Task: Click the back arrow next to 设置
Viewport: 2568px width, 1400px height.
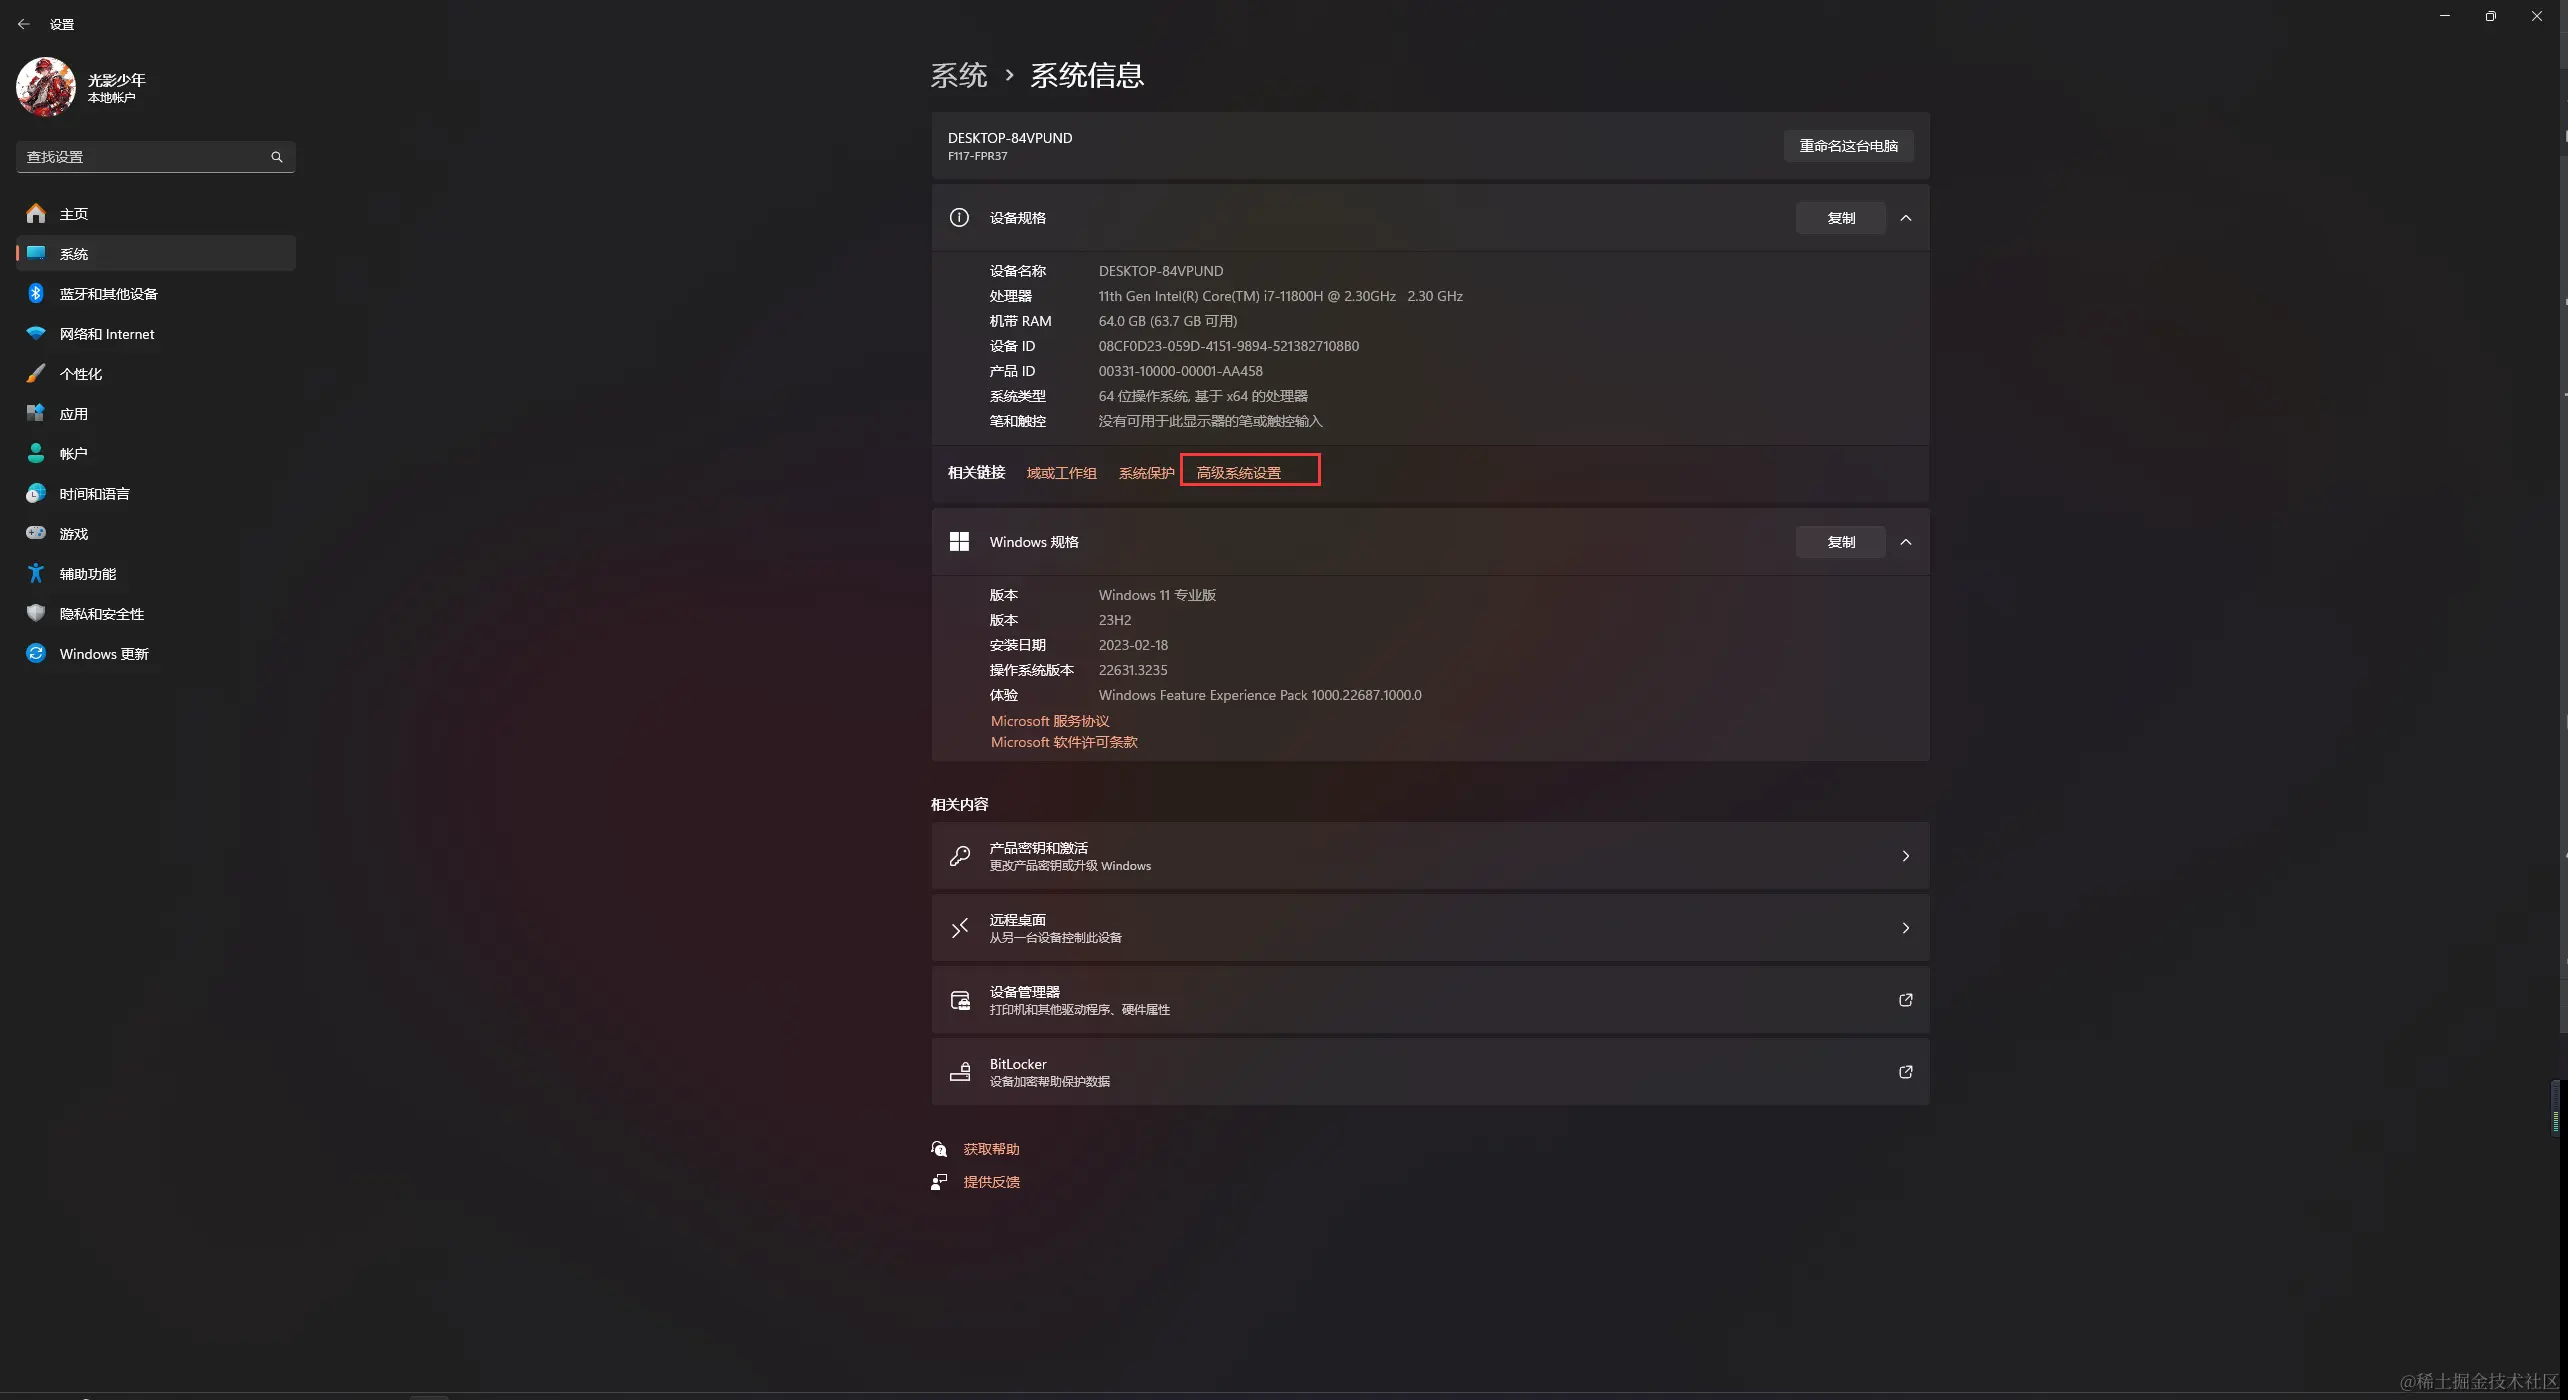Action: (24, 24)
